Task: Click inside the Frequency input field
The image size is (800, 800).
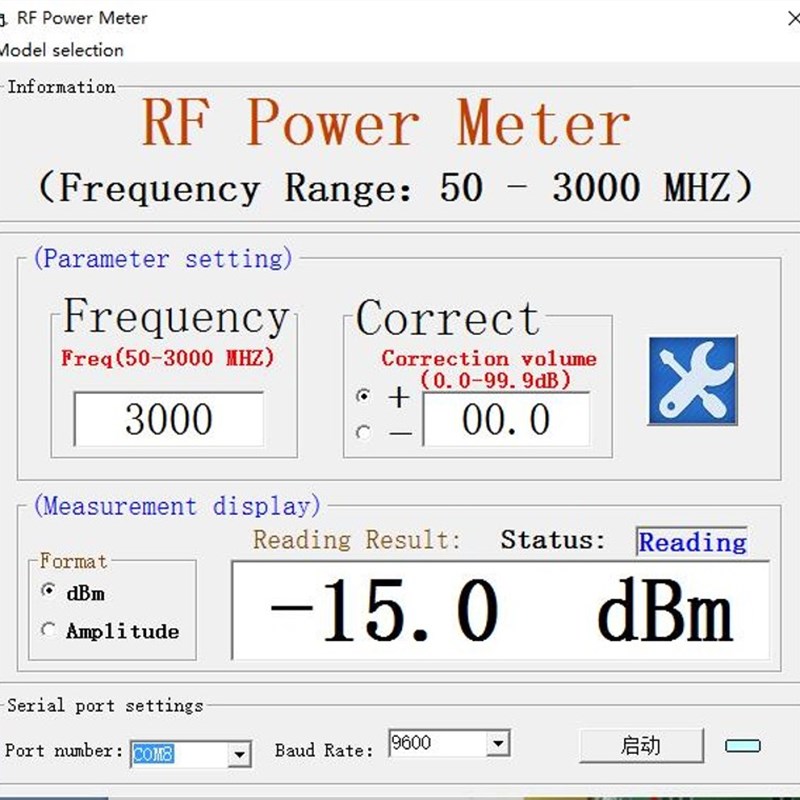Action: tap(172, 418)
